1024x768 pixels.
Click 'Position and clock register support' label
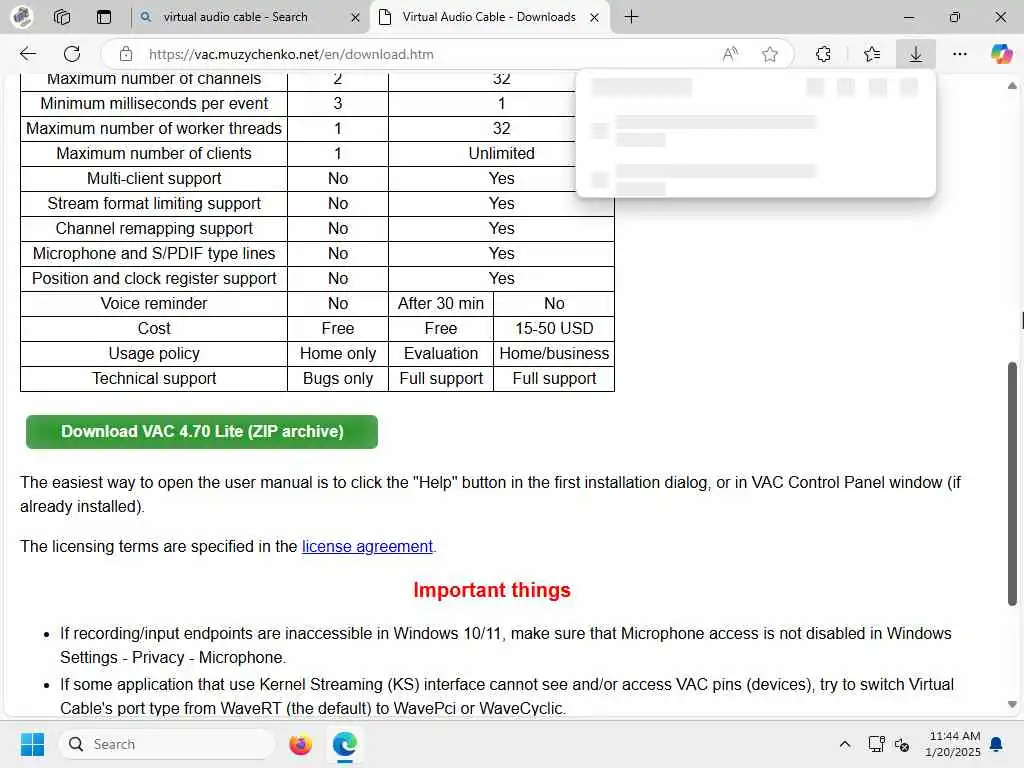[153, 279]
